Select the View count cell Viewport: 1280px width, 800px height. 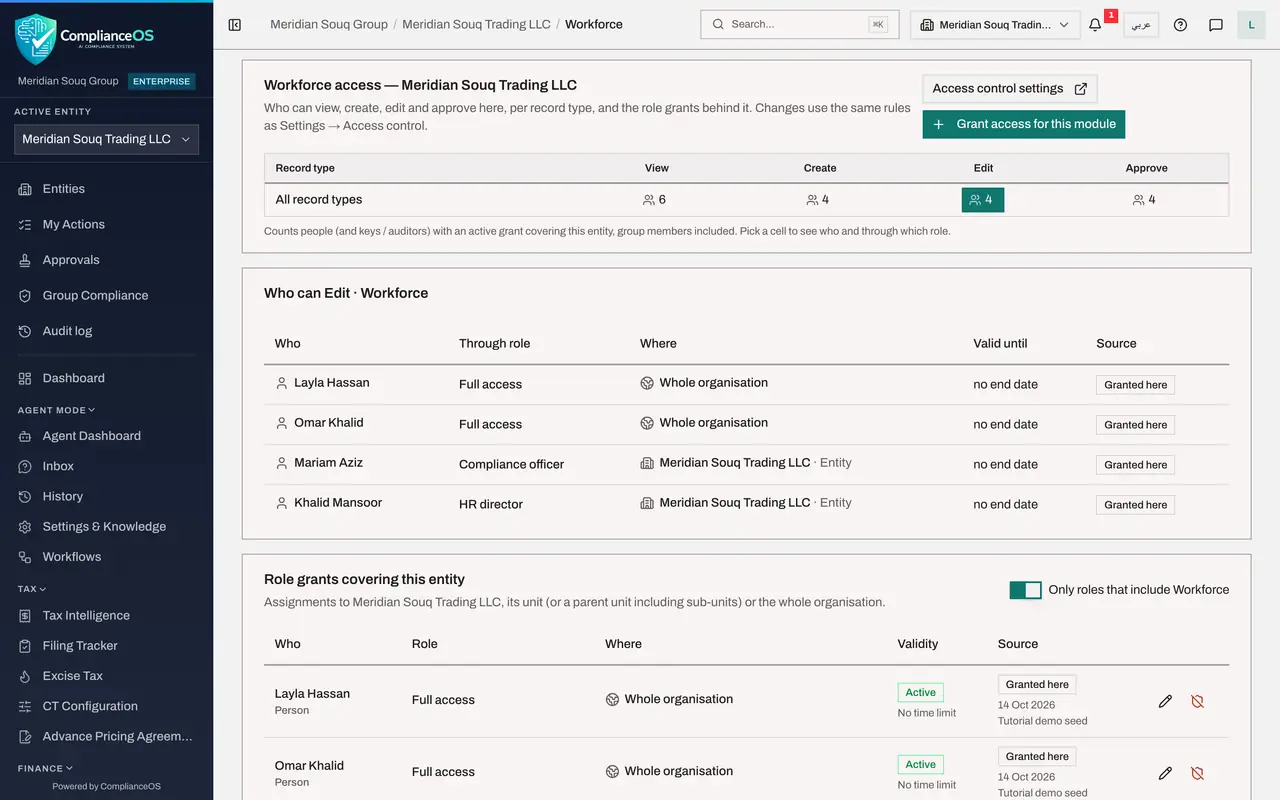click(x=655, y=200)
